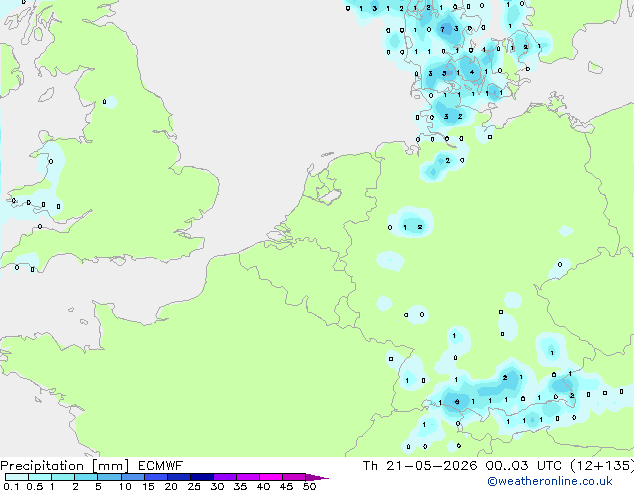The image size is (634, 490).
Task: Click the weatheronline.co.uk copyright link
Action: [549, 481]
